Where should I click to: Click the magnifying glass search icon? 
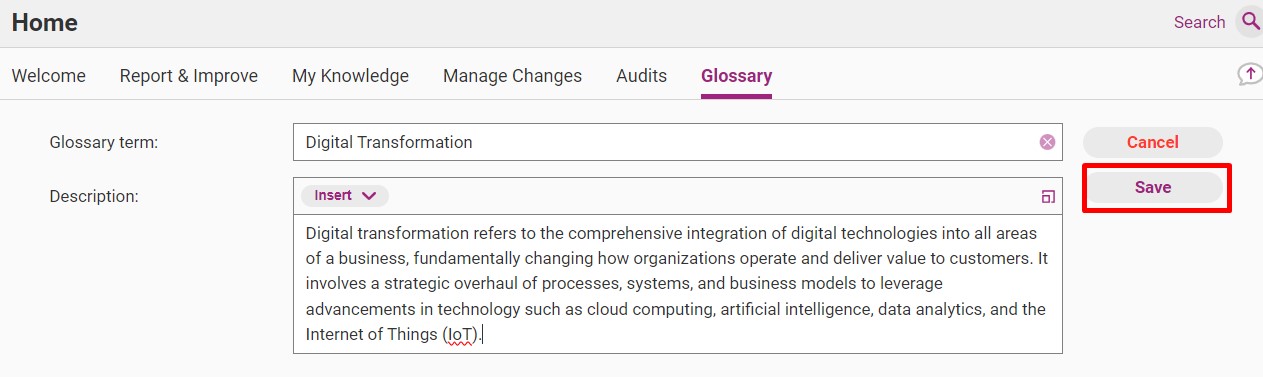1250,21
